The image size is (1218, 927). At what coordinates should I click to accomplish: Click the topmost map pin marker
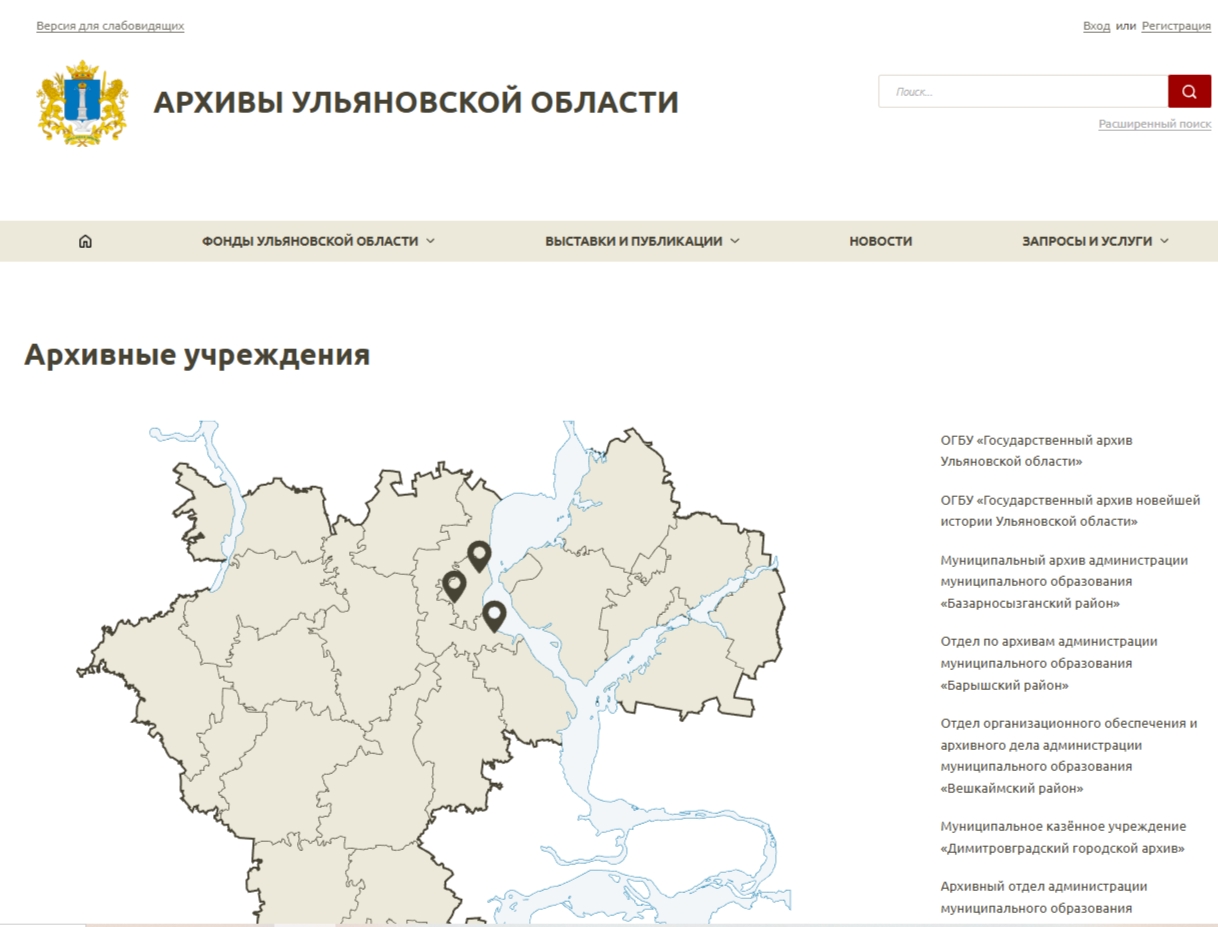[x=479, y=555]
